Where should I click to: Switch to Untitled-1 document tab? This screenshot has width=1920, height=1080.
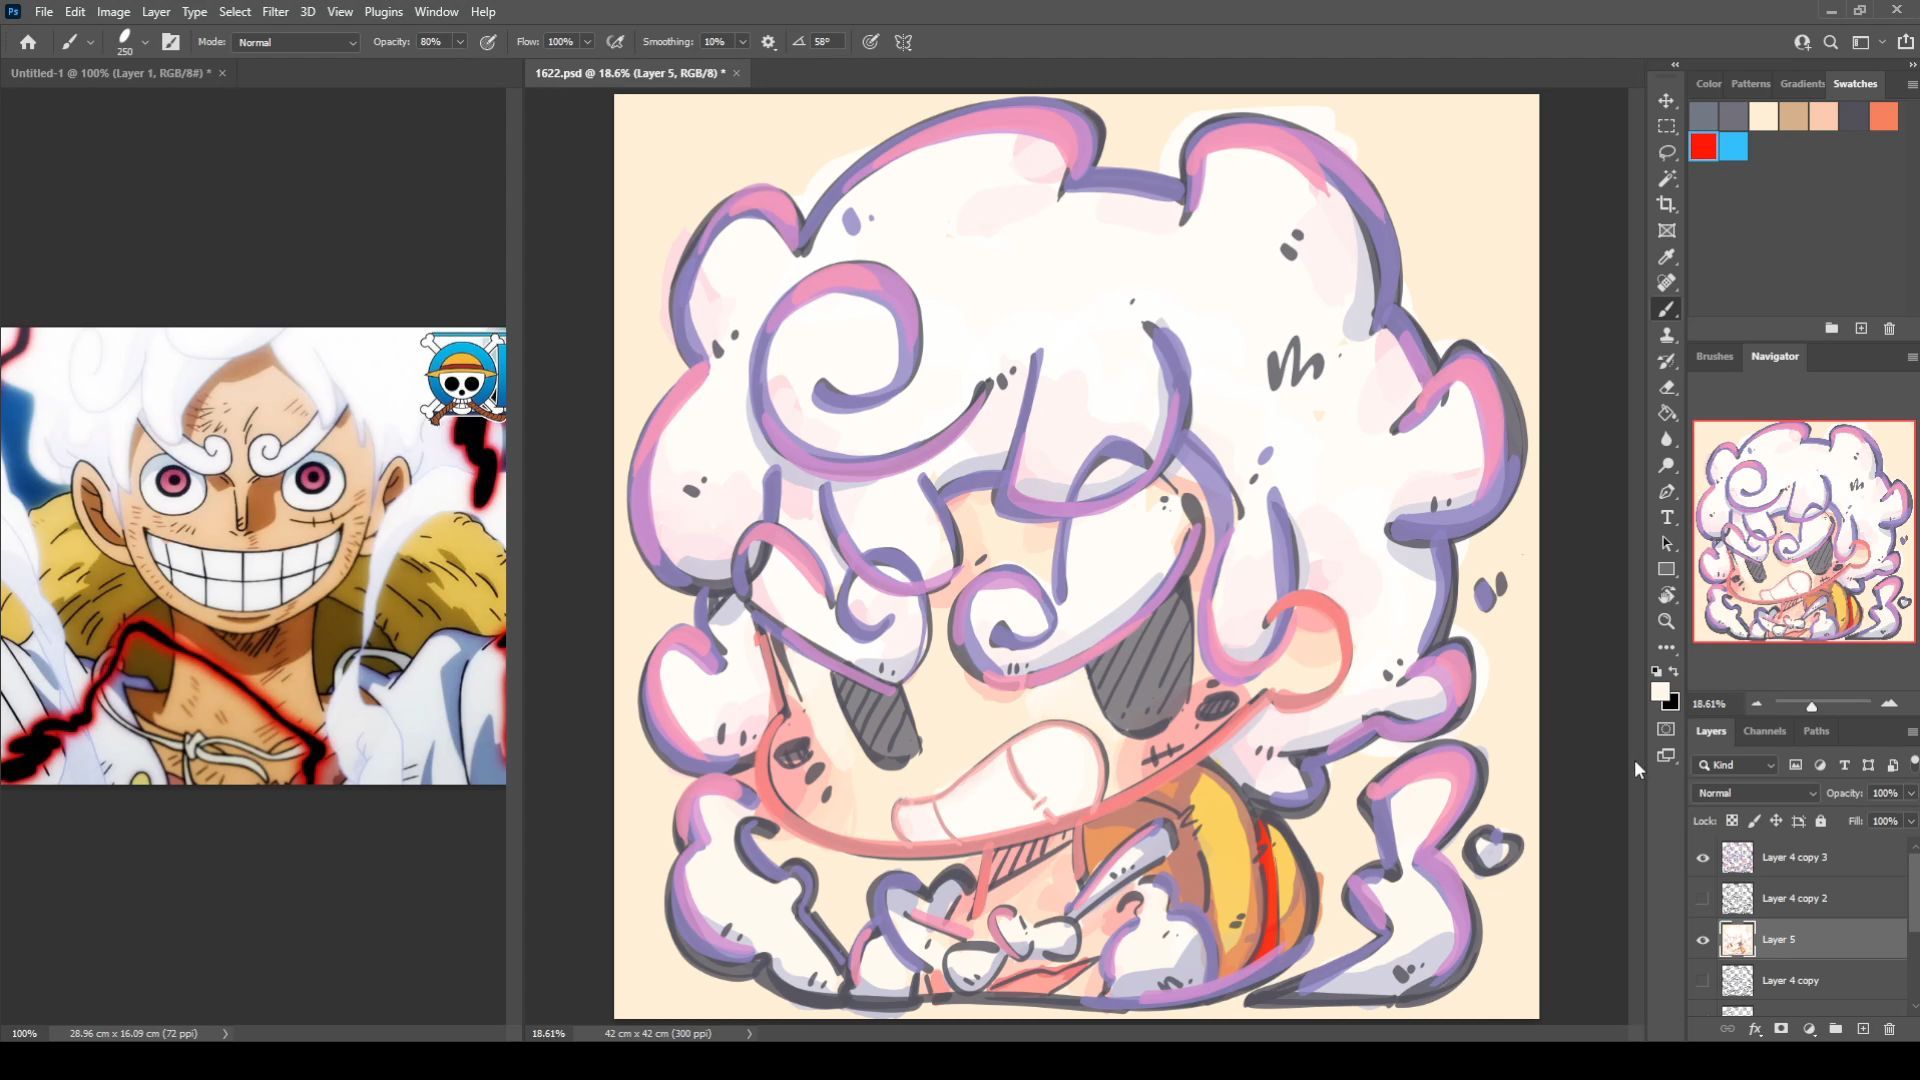(x=110, y=73)
